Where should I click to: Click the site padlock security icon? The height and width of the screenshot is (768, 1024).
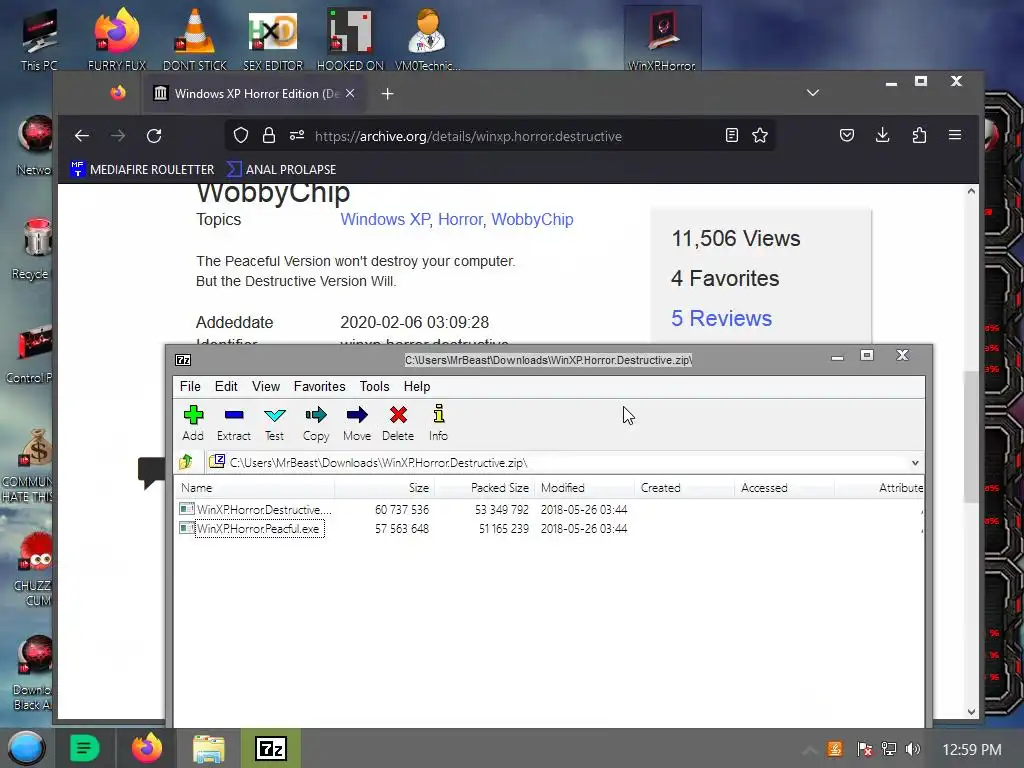(x=268, y=135)
